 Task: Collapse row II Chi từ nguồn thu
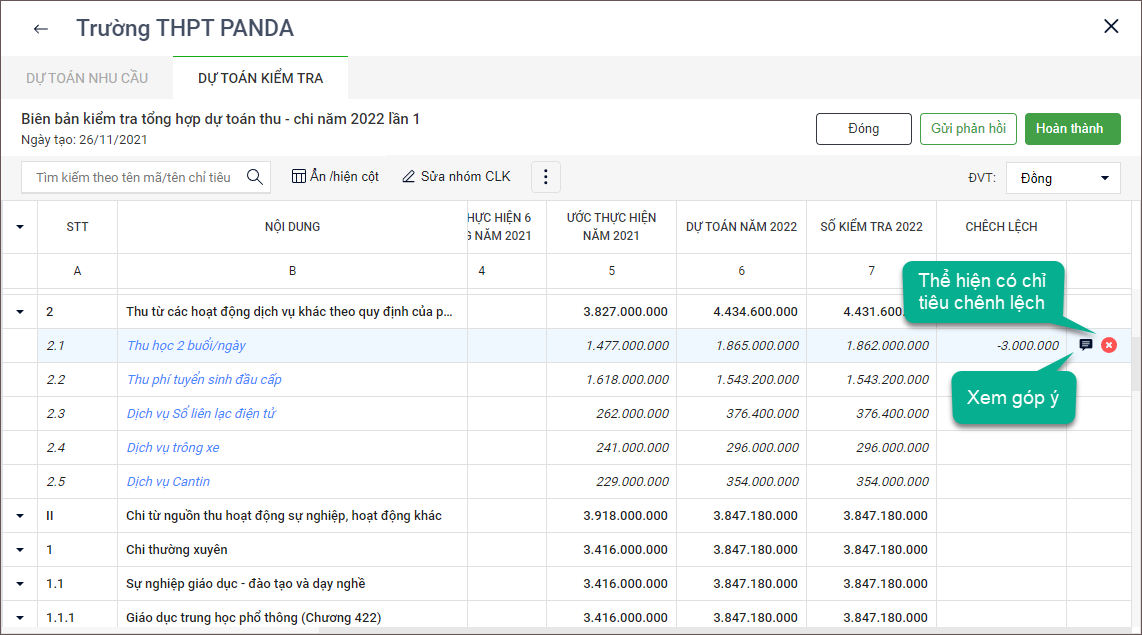click(20, 516)
